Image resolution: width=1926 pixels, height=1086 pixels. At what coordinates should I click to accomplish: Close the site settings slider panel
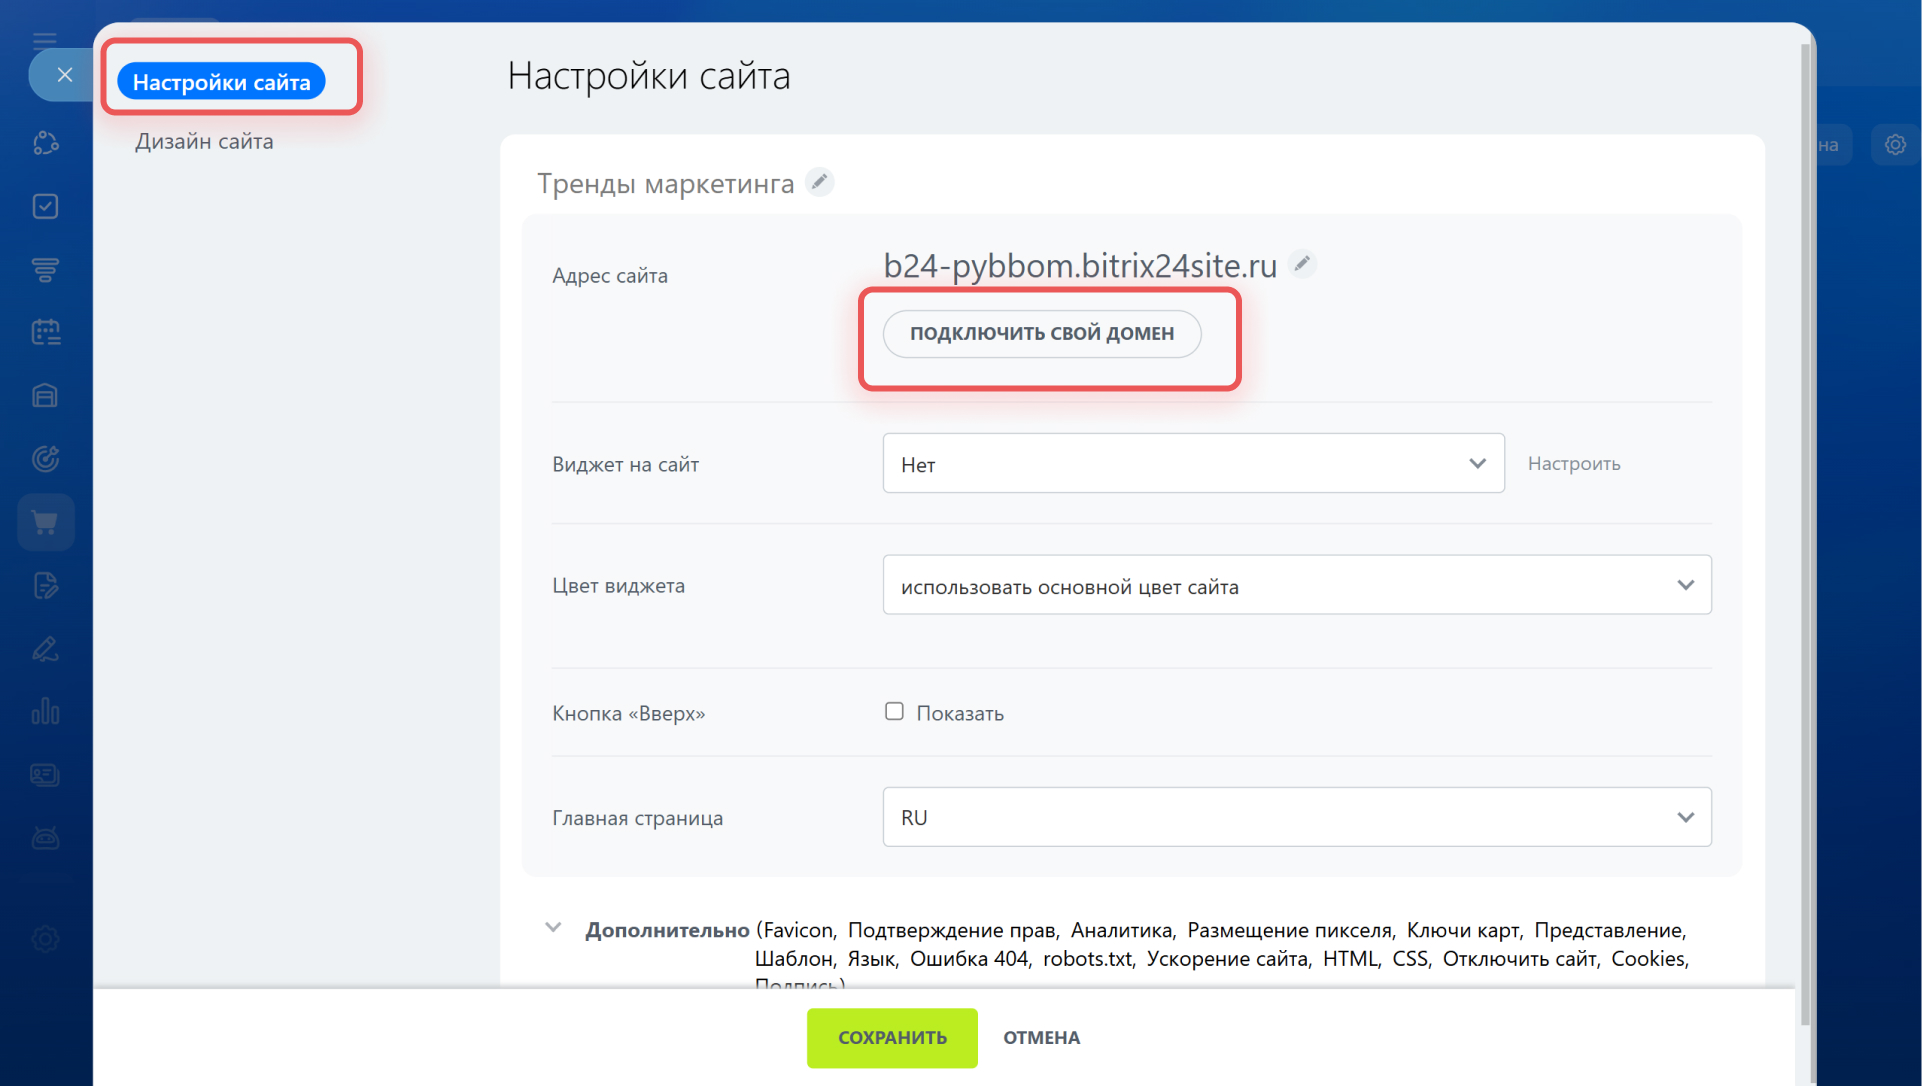64,75
